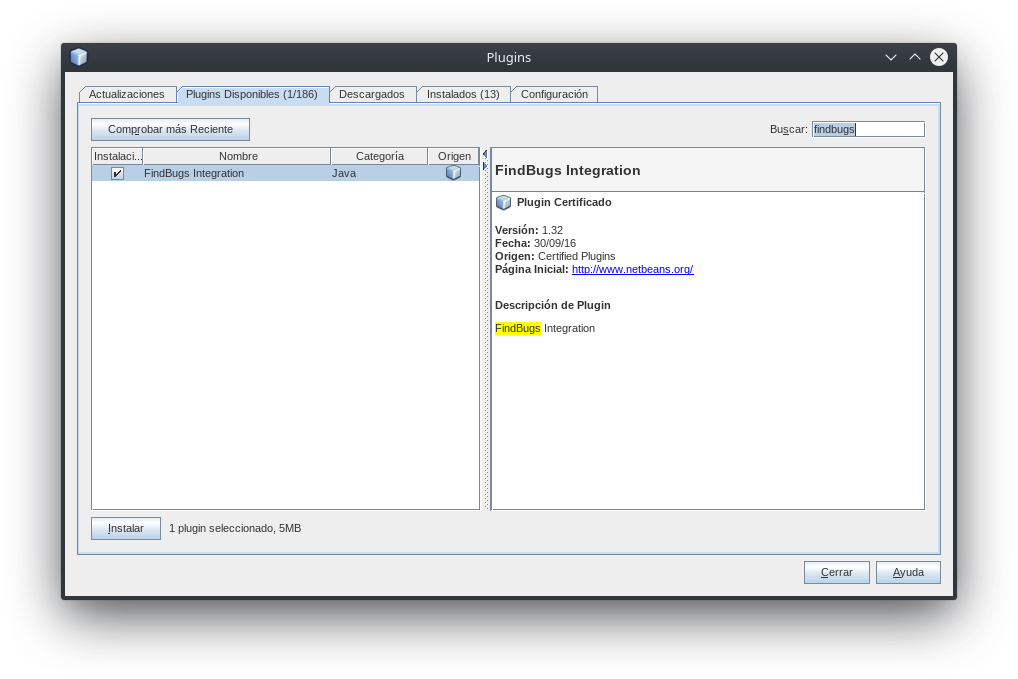
Task: Focus the Buscar search field
Action: [x=868, y=129]
